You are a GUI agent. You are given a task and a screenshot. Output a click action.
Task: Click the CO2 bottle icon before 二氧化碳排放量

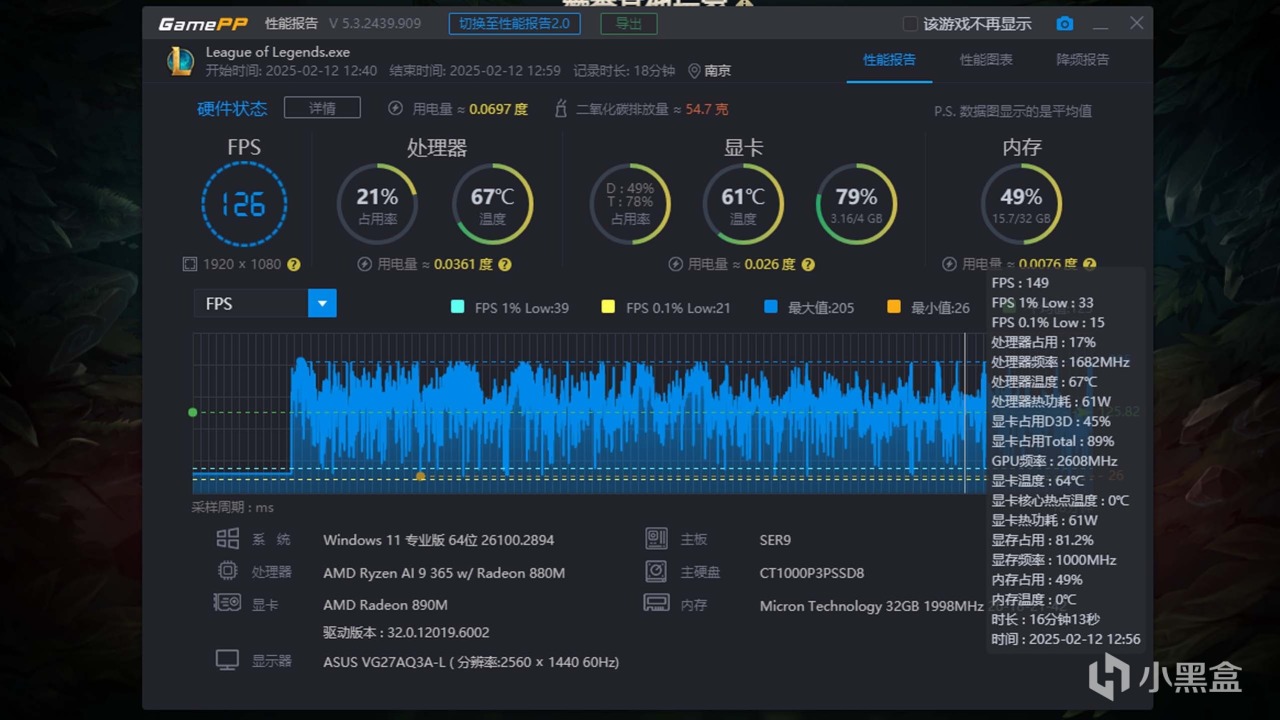(561, 109)
